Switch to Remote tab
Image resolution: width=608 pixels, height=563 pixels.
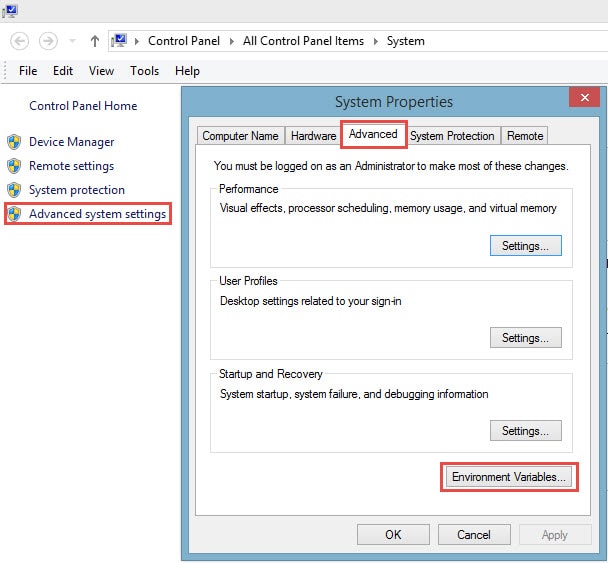click(x=525, y=136)
